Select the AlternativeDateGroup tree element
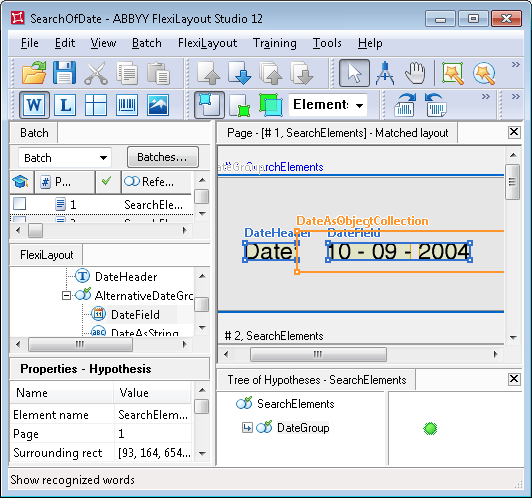 click(144, 295)
